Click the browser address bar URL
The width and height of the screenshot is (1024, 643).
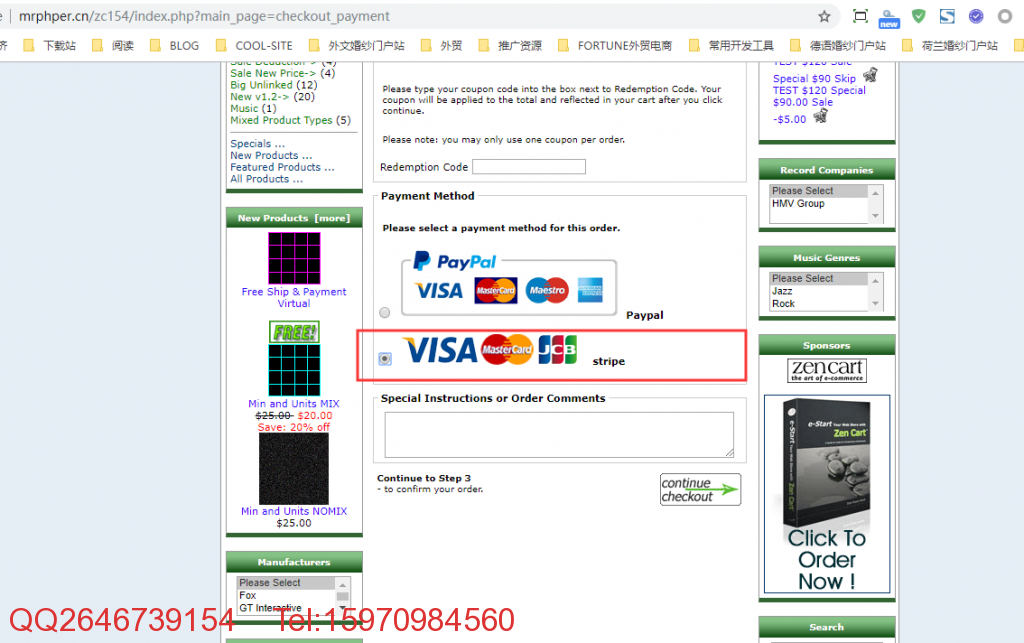[204, 16]
